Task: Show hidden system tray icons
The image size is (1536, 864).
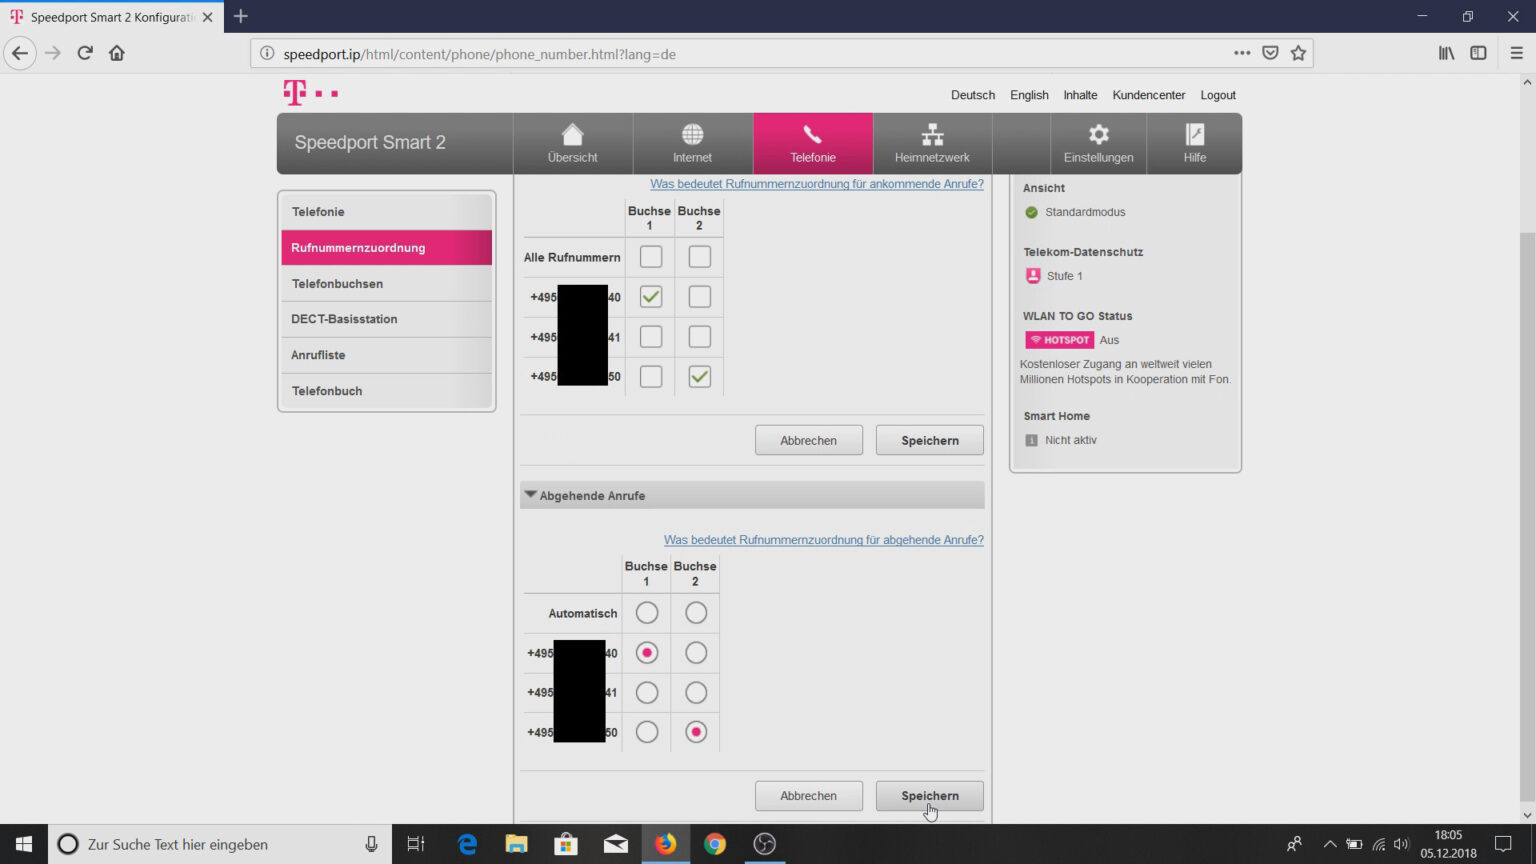Action: click(1329, 844)
